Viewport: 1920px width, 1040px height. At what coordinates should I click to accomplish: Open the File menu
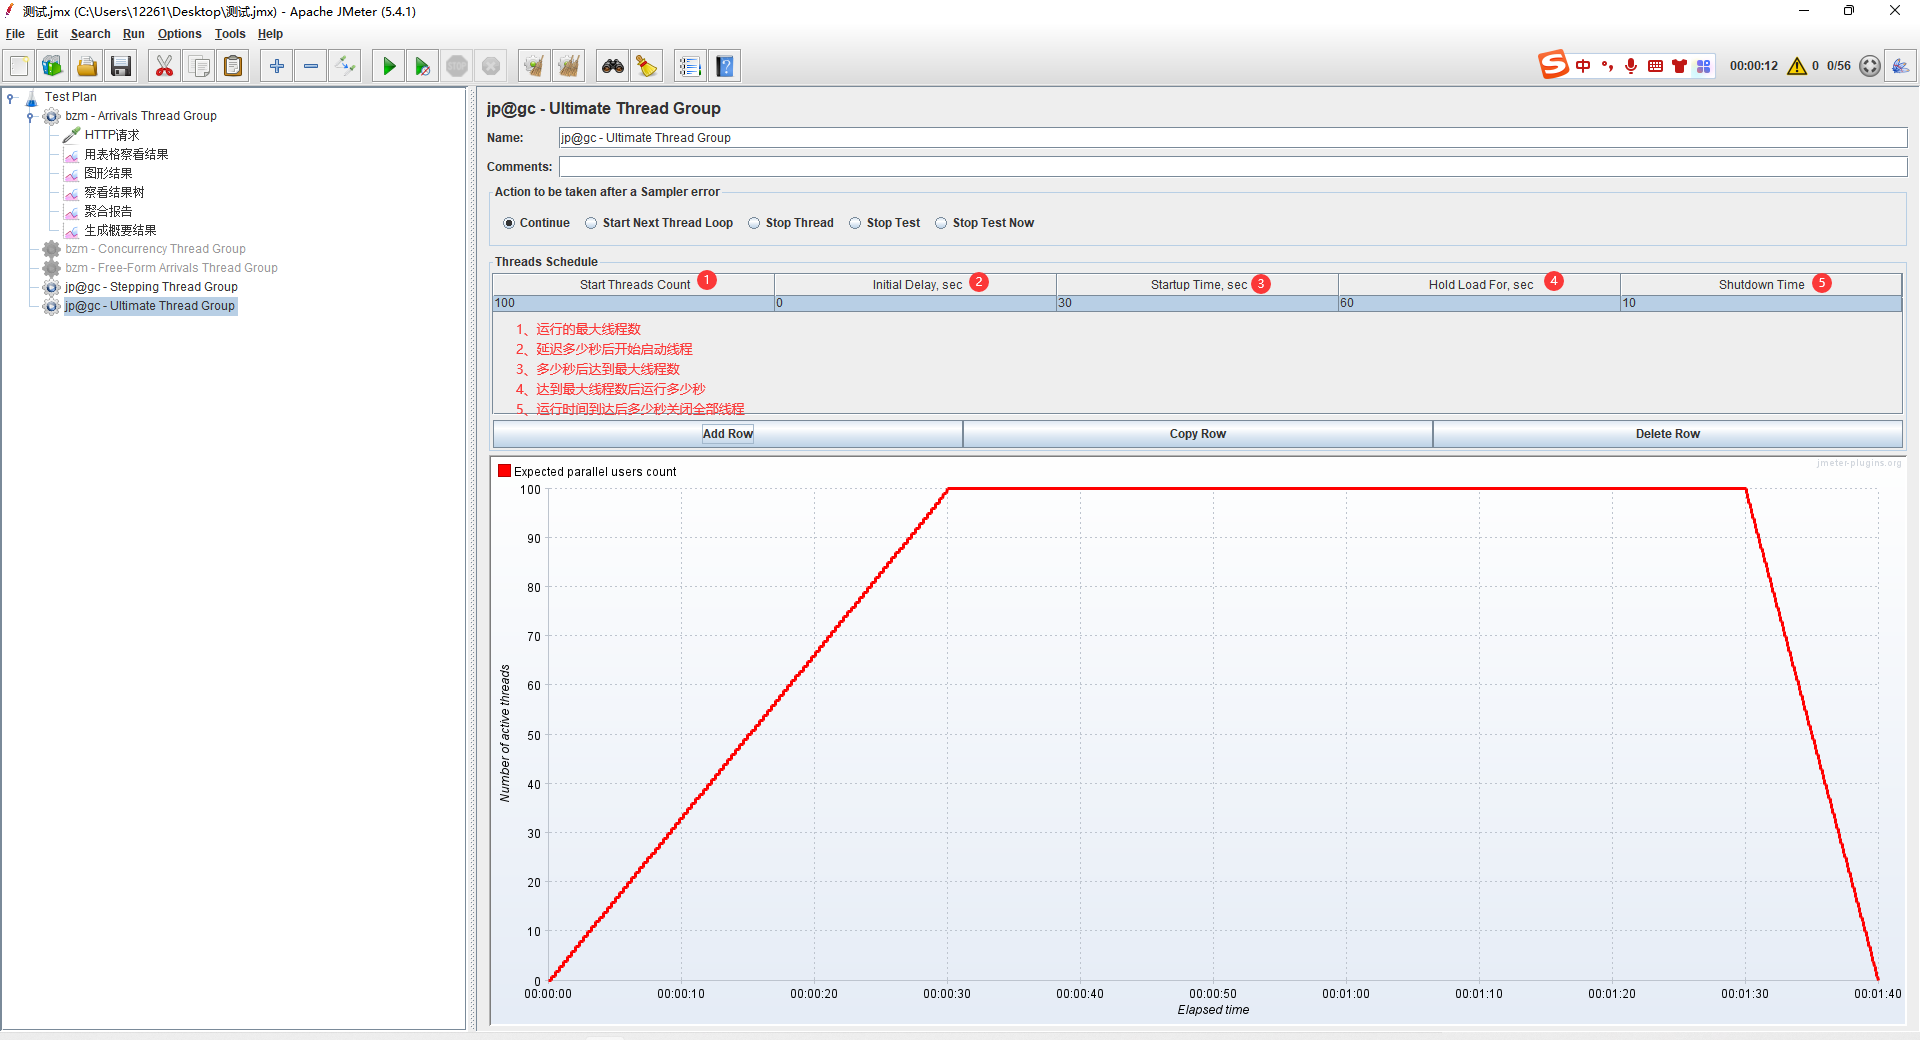click(x=15, y=34)
